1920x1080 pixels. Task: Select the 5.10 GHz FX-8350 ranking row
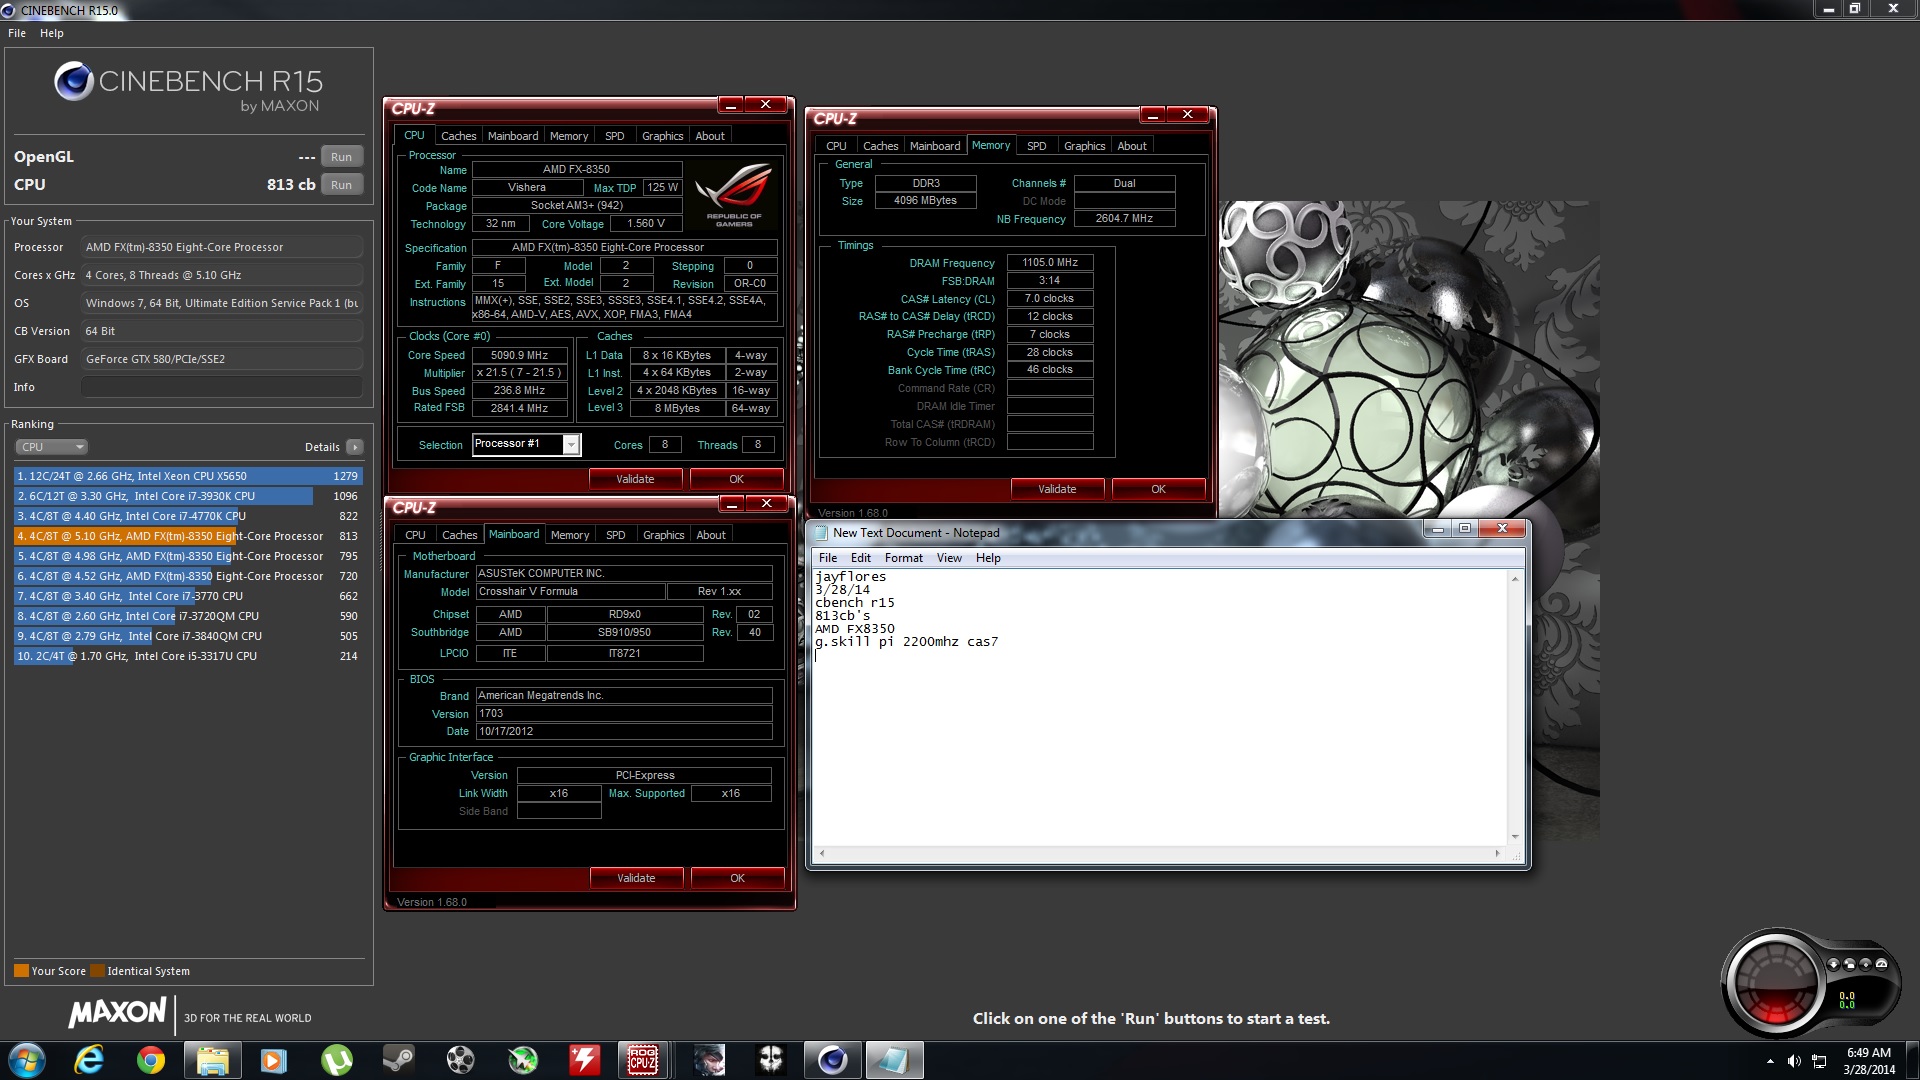tap(188, 536)
